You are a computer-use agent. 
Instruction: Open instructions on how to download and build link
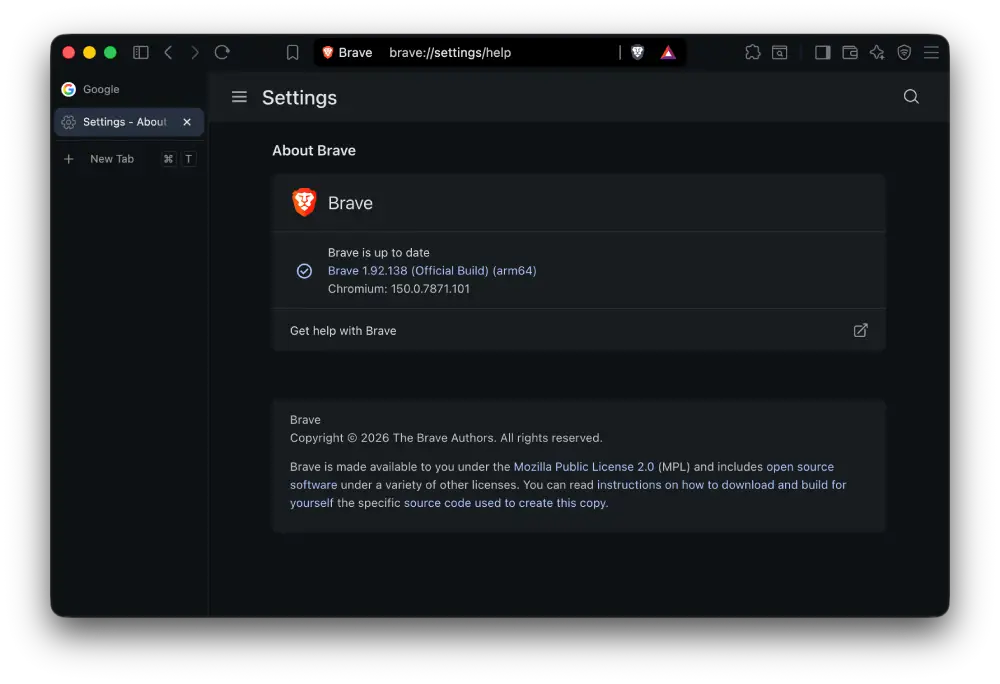click(568, 493)
